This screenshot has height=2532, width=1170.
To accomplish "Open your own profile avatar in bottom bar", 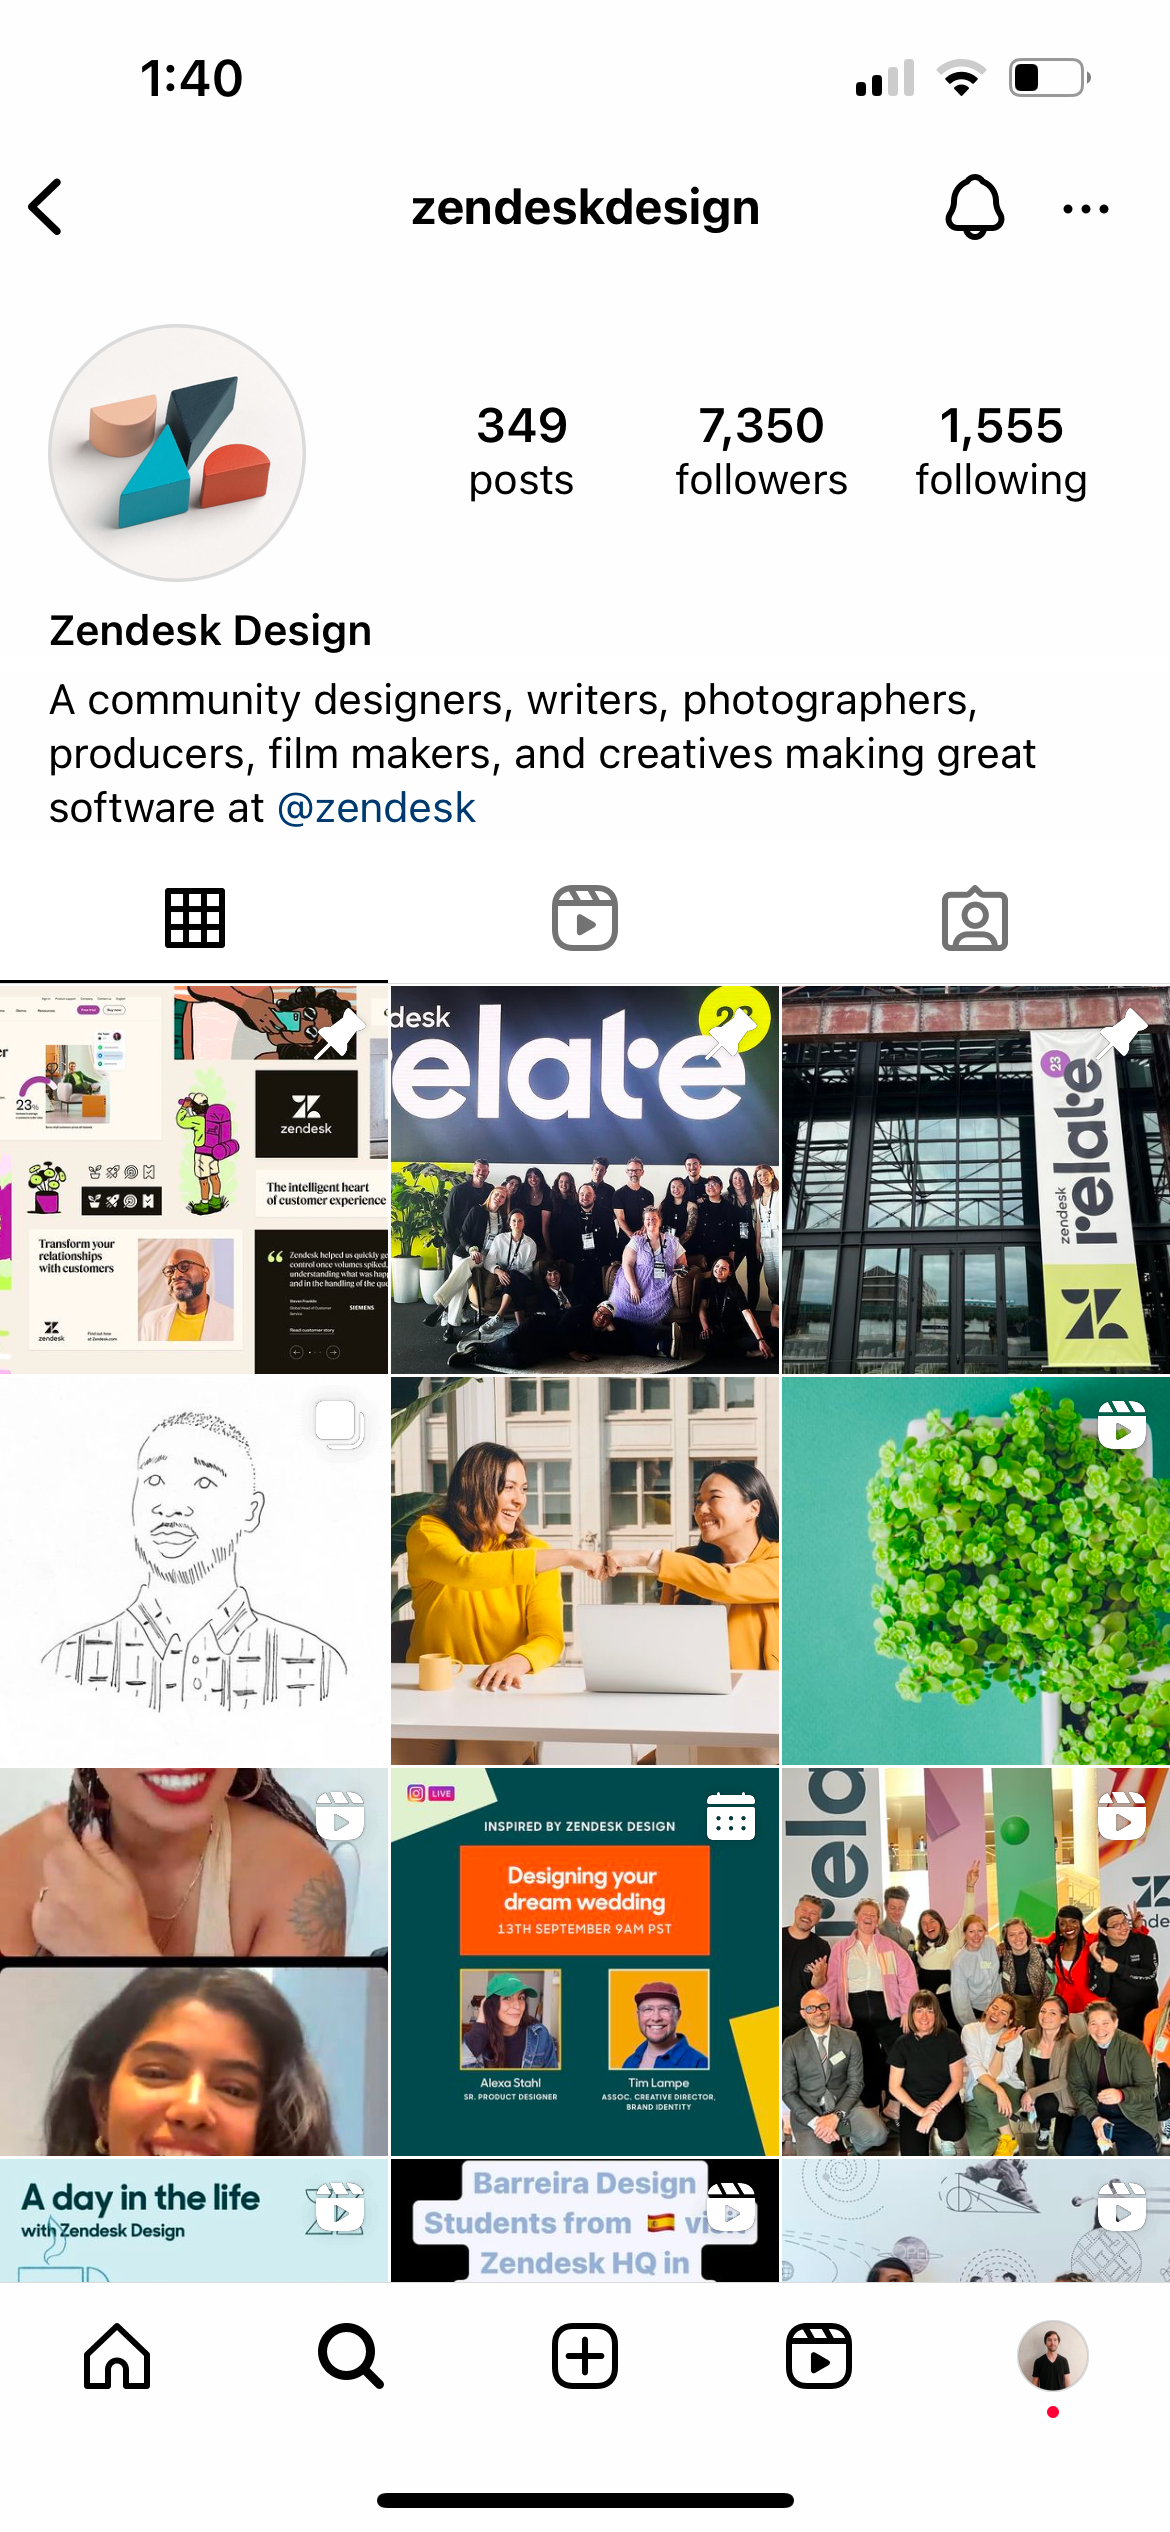I will (x=1053, y=2356).
